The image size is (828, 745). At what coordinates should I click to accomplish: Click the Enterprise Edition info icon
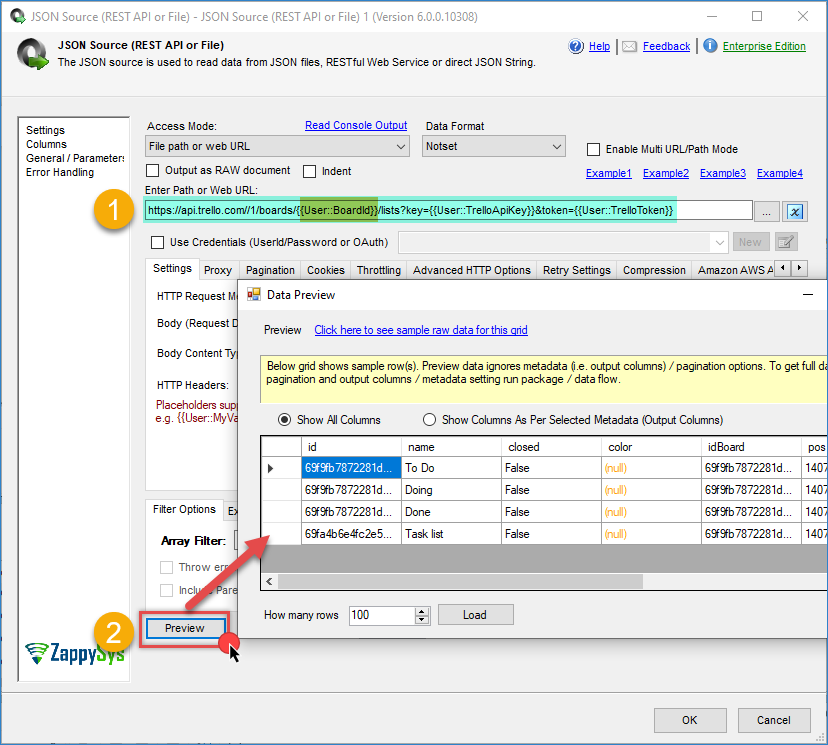[x=710, y=46]
